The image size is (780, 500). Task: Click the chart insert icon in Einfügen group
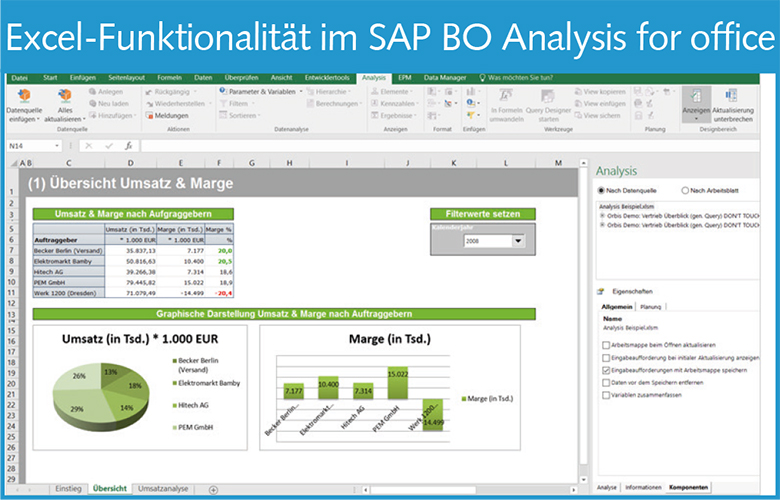(x=470, y=92)
